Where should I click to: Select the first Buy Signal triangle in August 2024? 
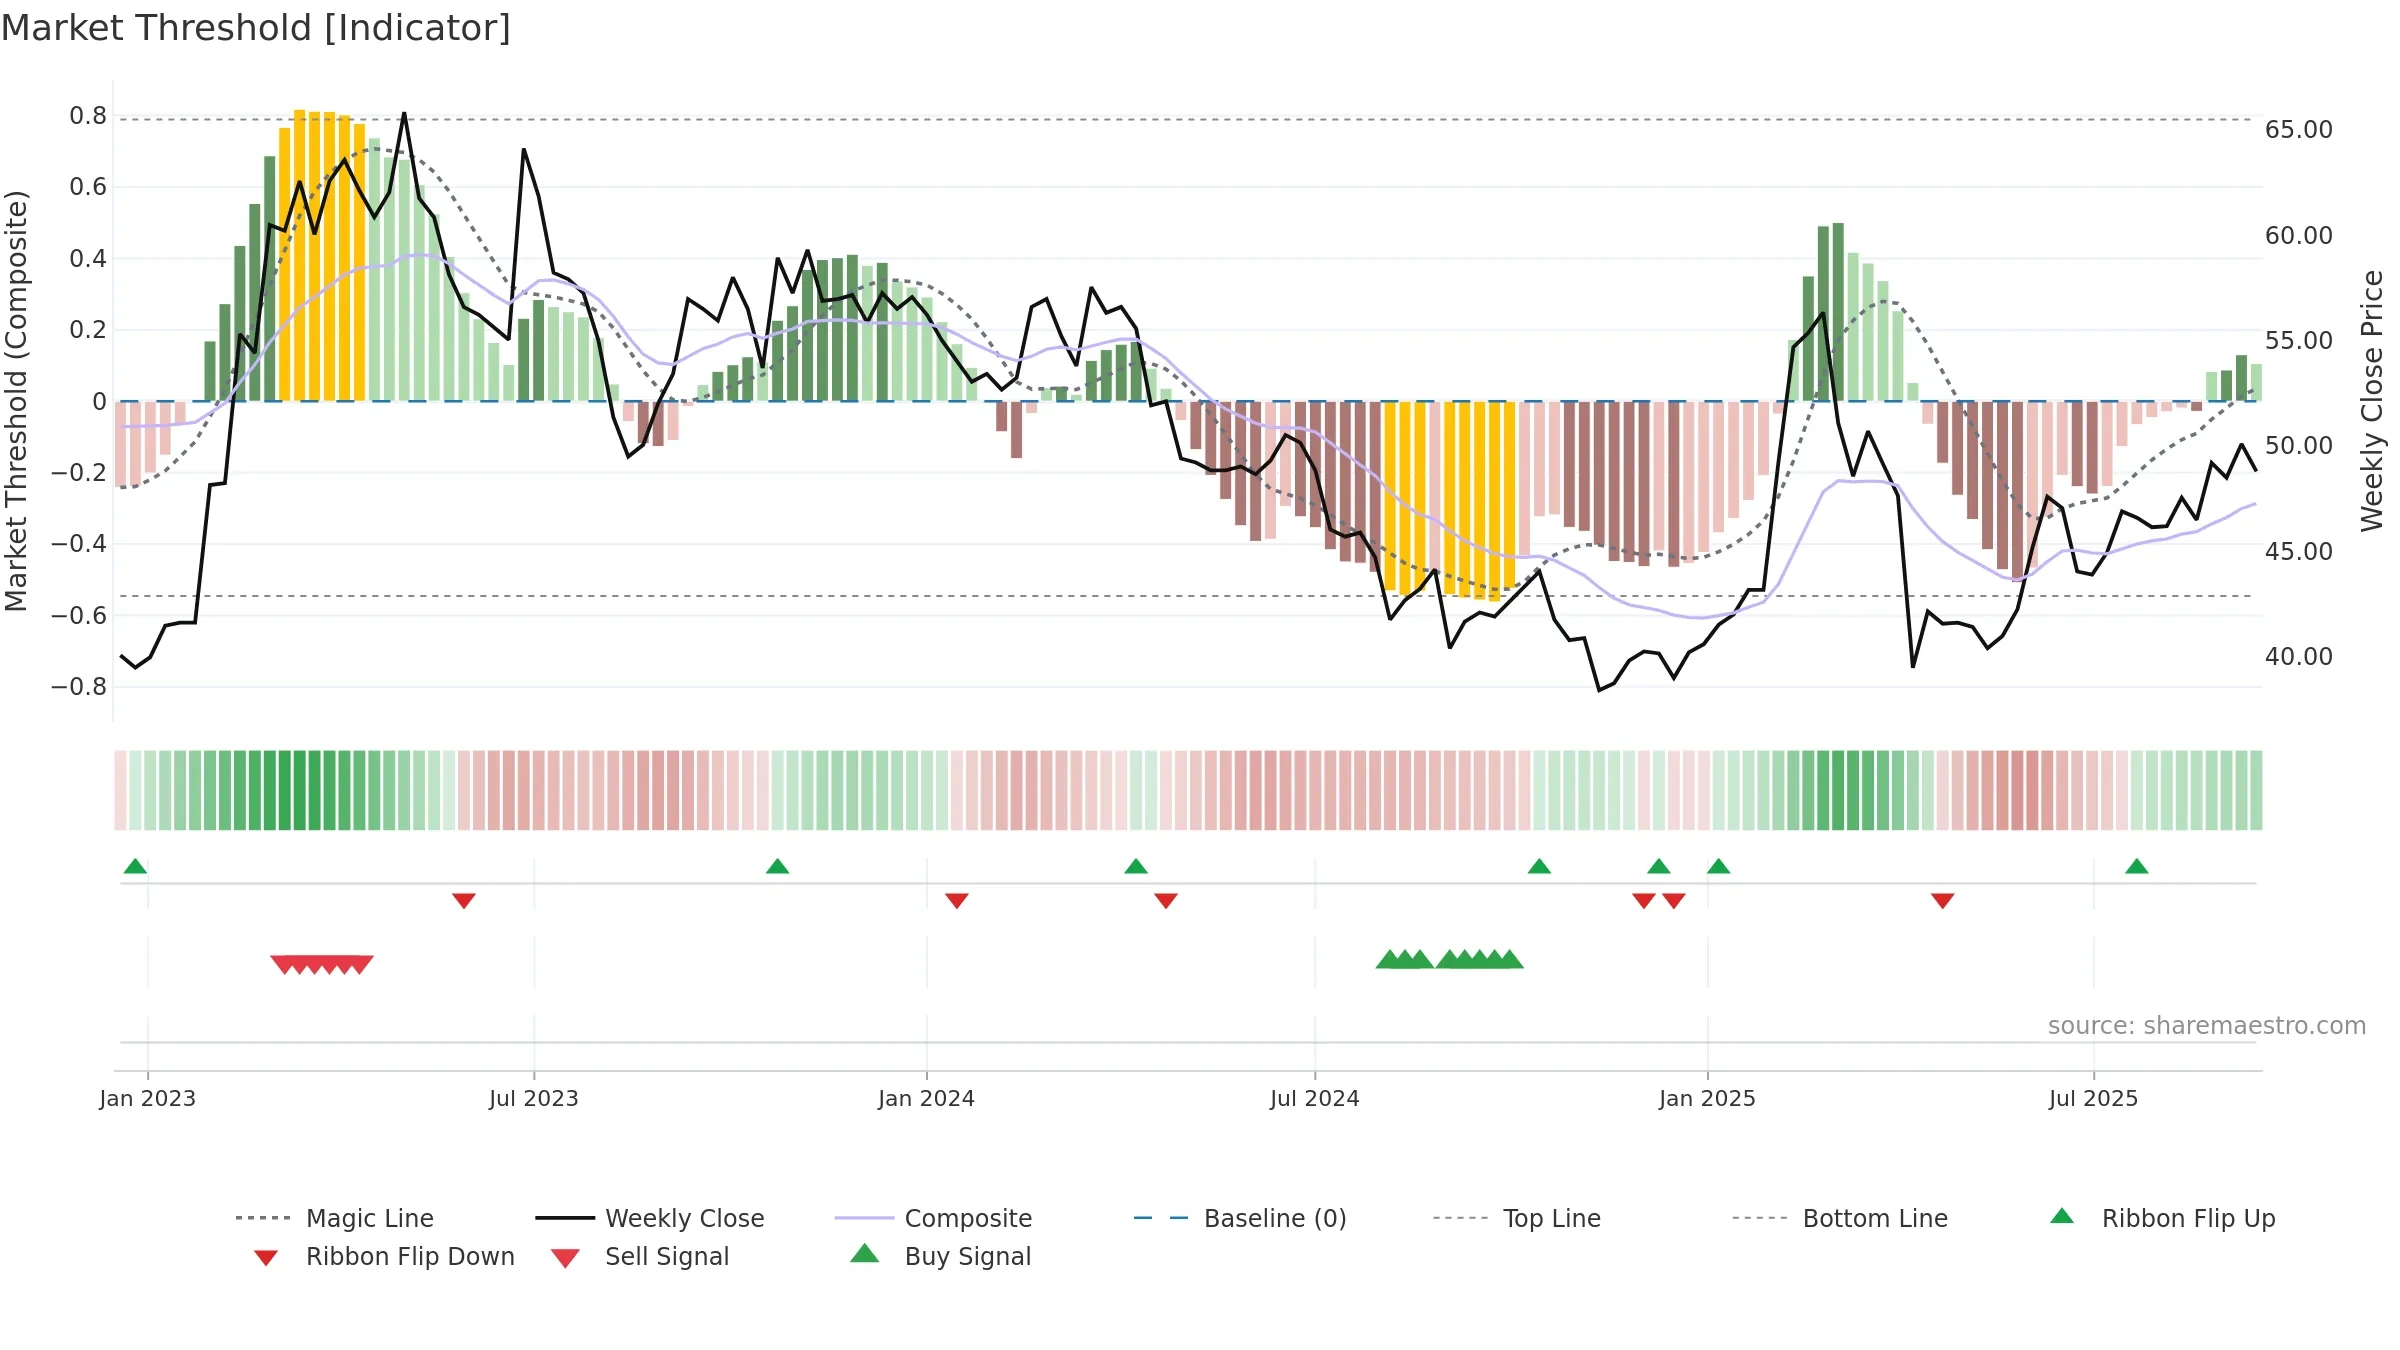coord(1389,959)
